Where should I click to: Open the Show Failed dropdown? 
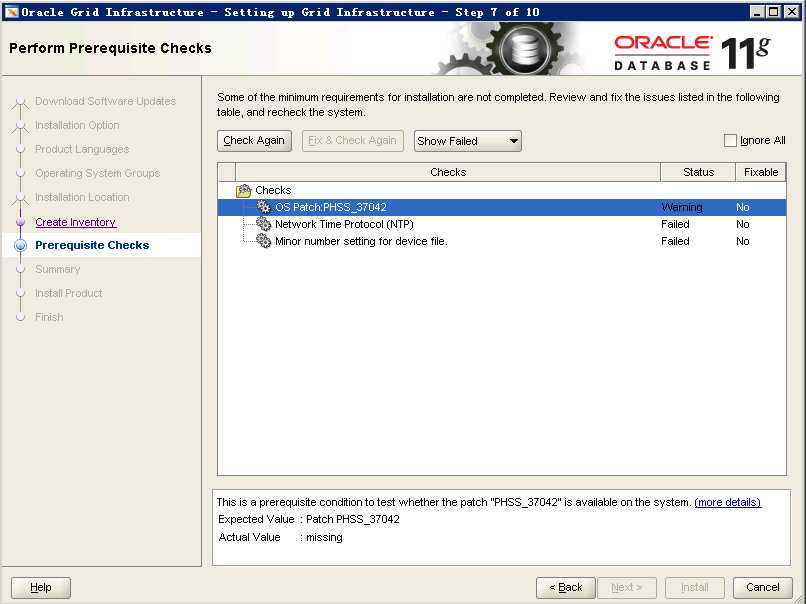468,141
